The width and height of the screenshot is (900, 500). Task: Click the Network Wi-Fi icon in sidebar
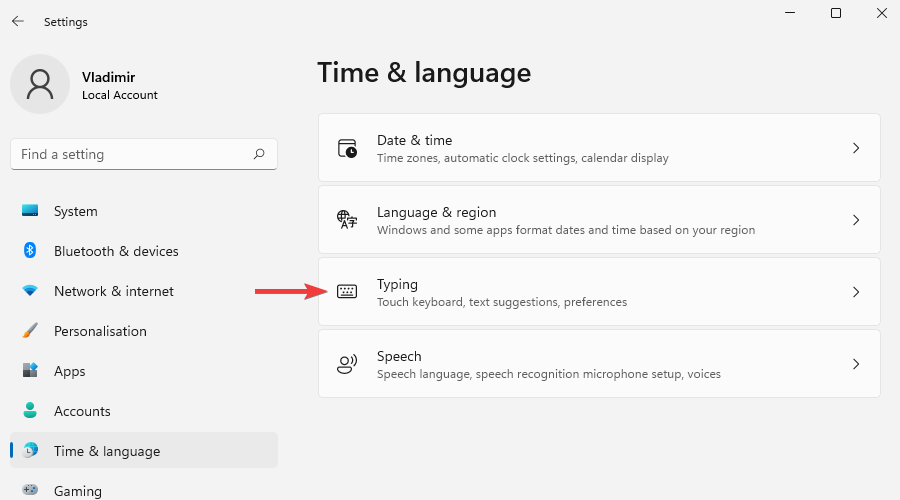[30, 291]
